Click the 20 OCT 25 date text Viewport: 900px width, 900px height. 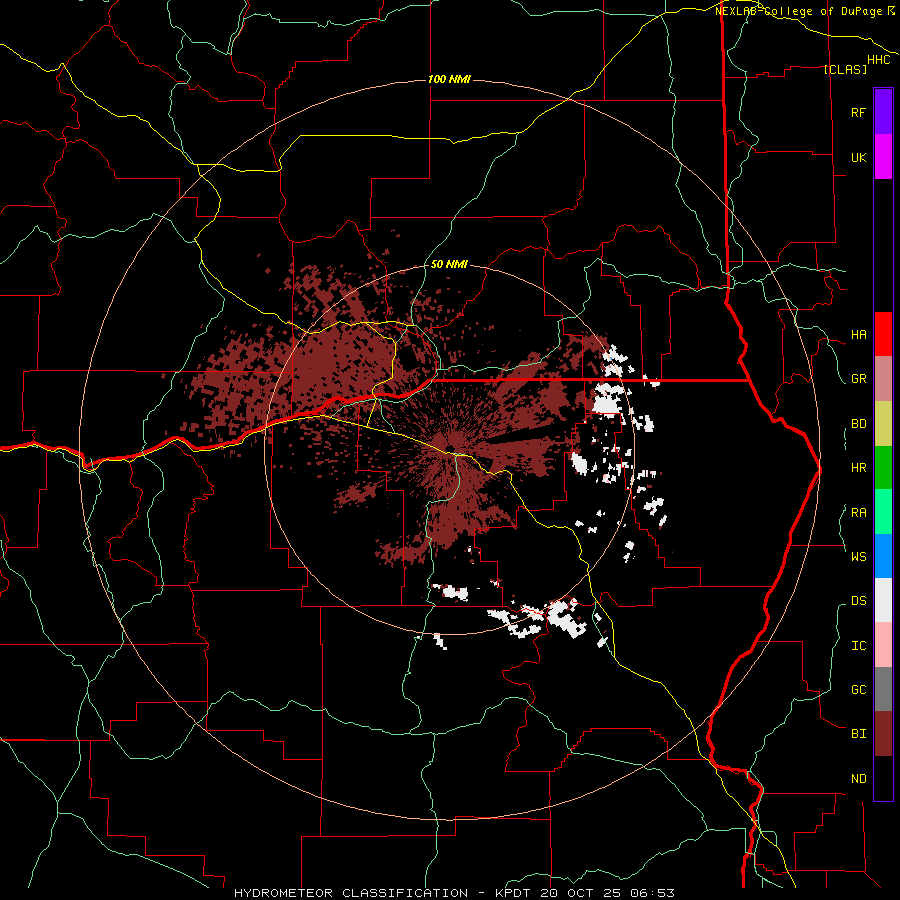583,893
